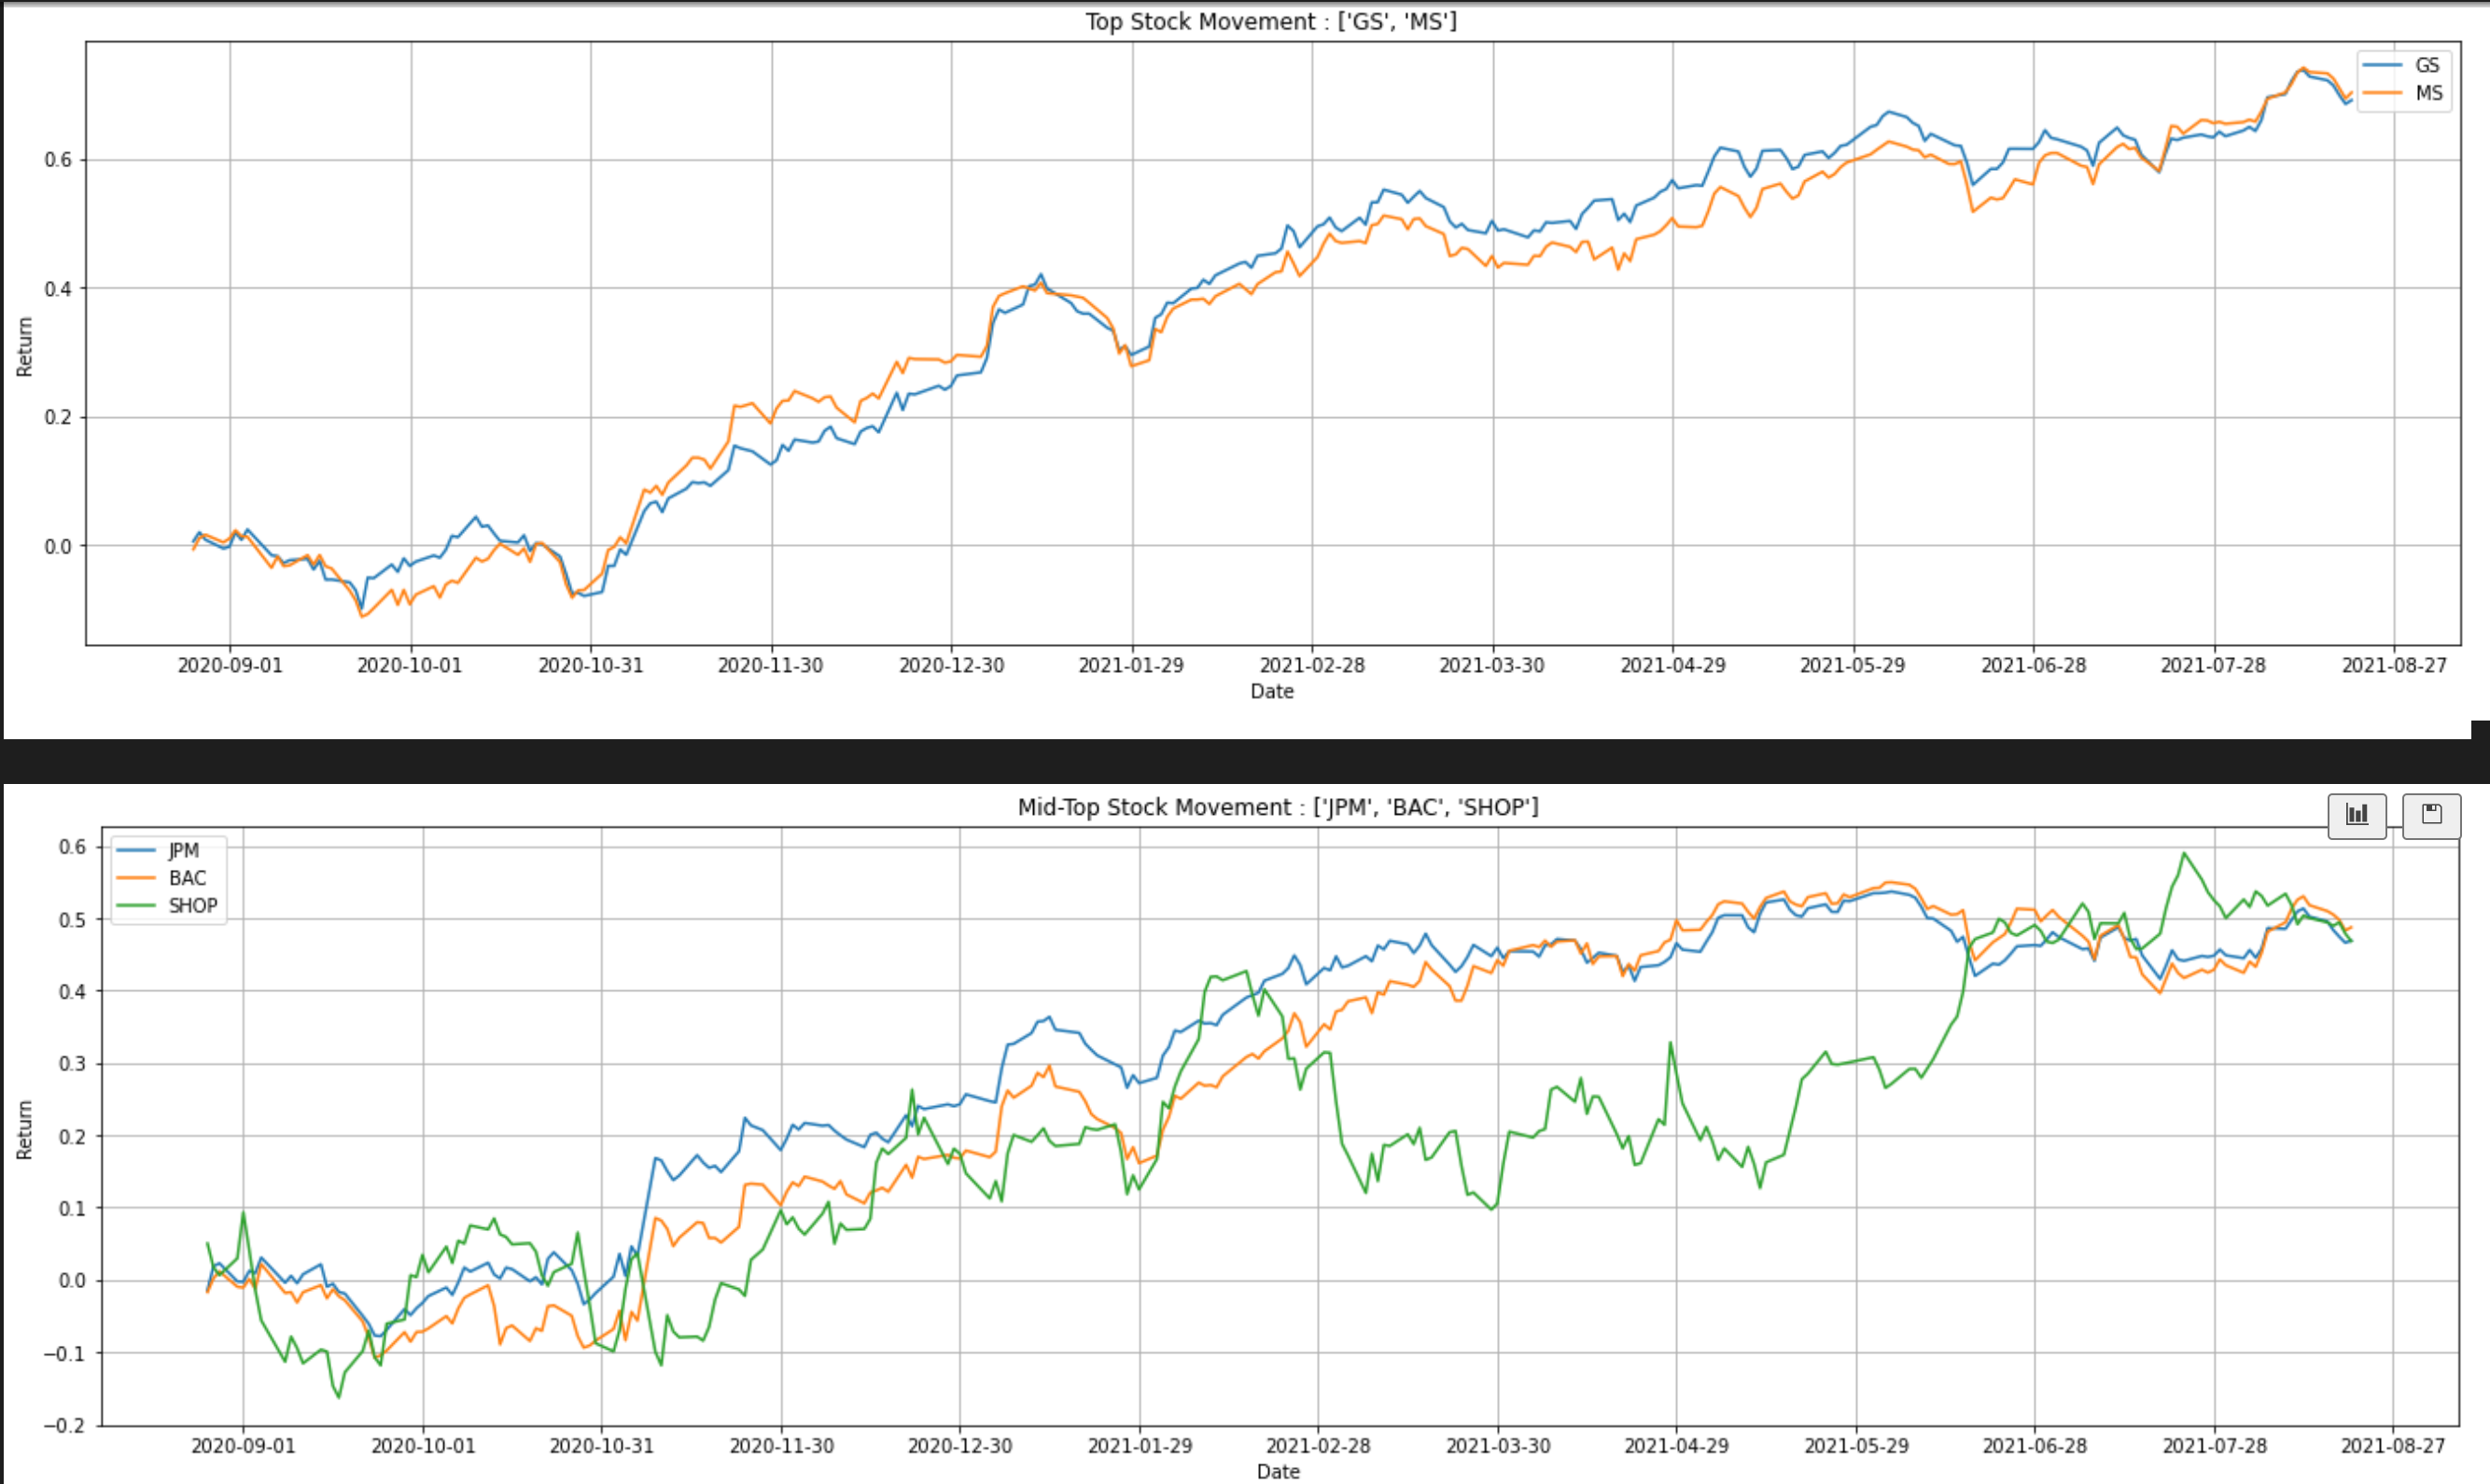The width and height of the screenshot is (2490, 1484).
Task: Click the 0.5 y-axis tick on the bottom chart
Action: pyautogui.click(x=73, y=920)
